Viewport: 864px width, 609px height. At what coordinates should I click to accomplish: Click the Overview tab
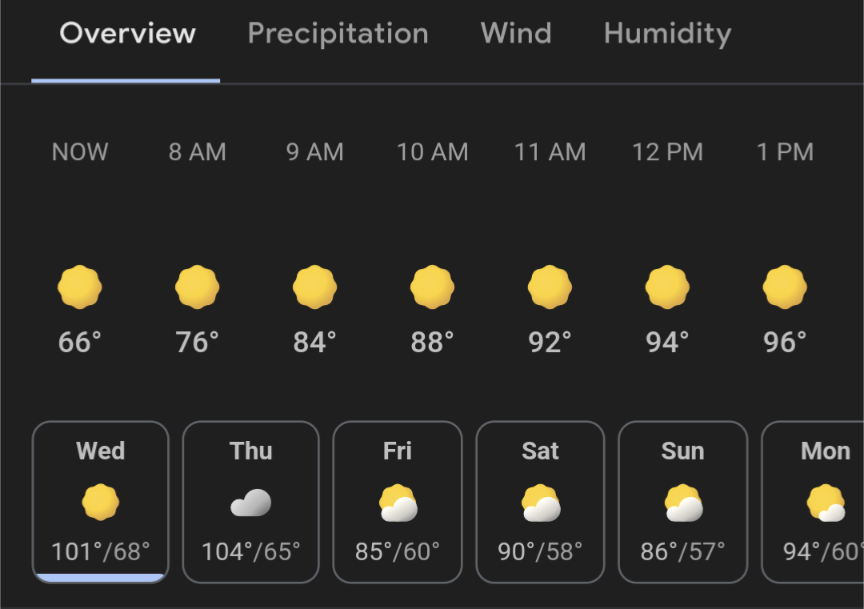tap(127, 33)
